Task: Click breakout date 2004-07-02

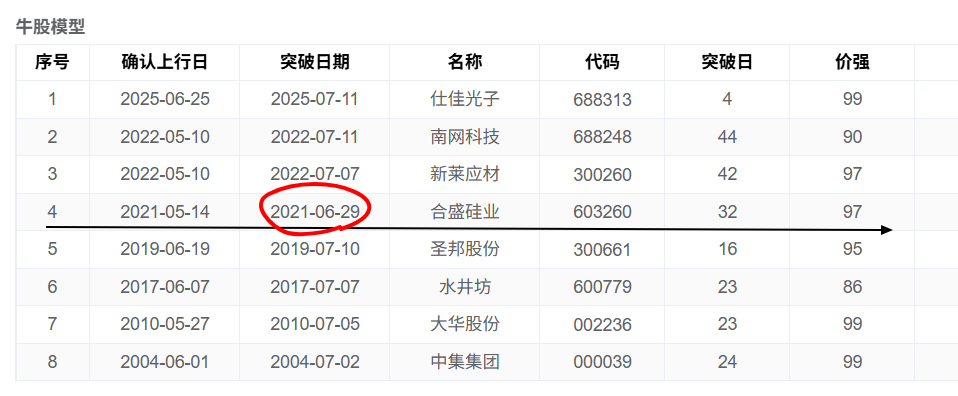Action: tap(315, 362)
